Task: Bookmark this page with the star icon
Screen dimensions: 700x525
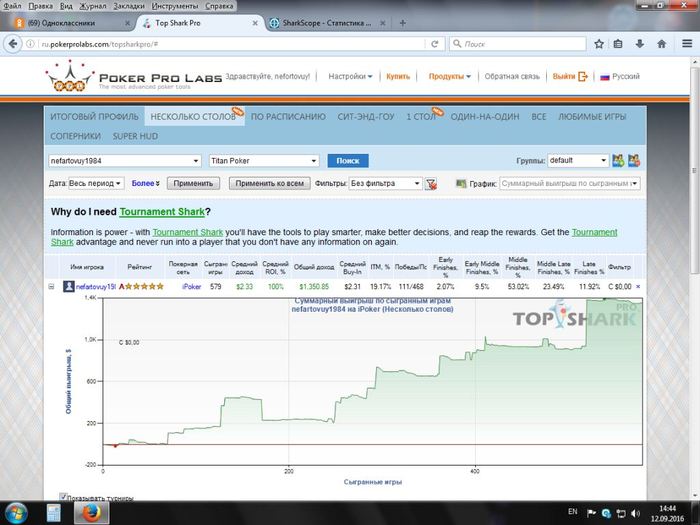Action: point(599,44)
